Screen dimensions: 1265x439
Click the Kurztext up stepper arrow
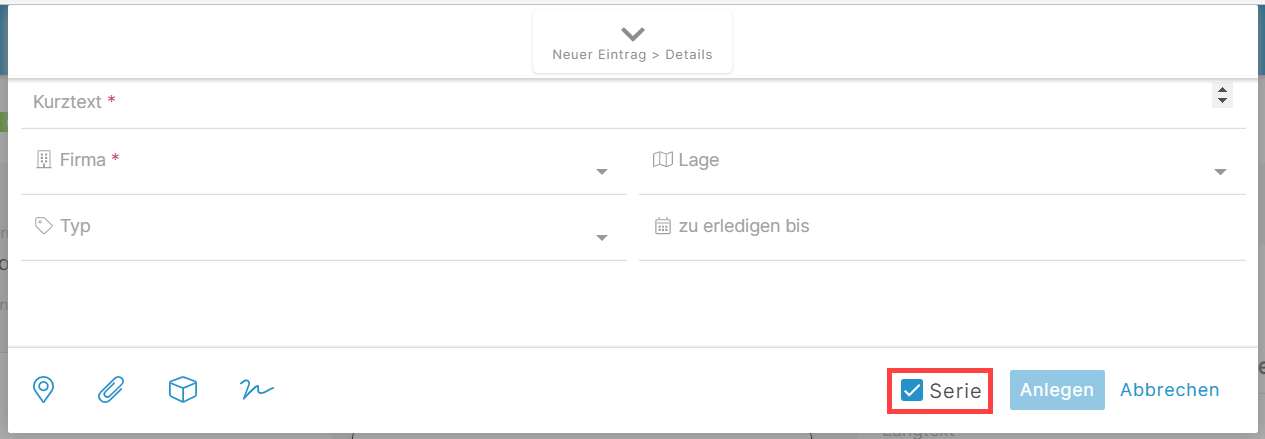click(1222, 90)
